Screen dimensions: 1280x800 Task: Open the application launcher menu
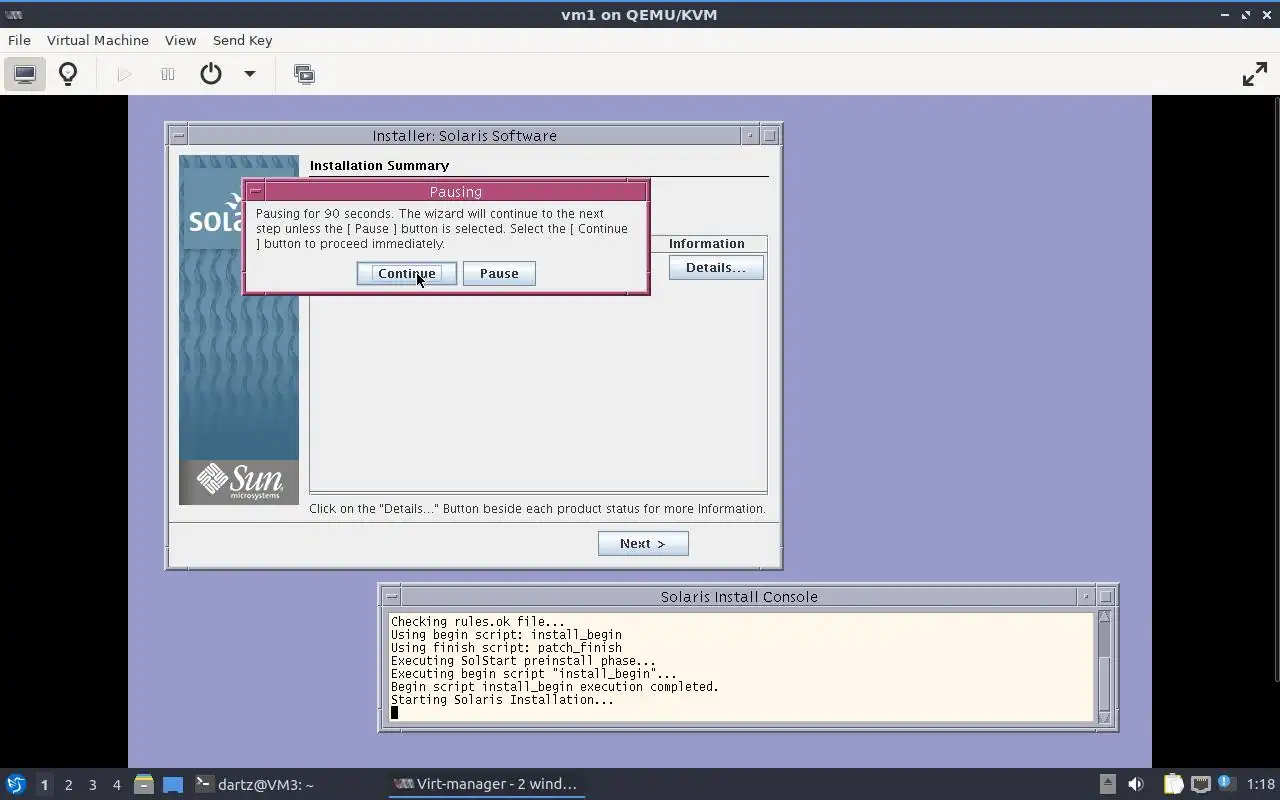15,784
